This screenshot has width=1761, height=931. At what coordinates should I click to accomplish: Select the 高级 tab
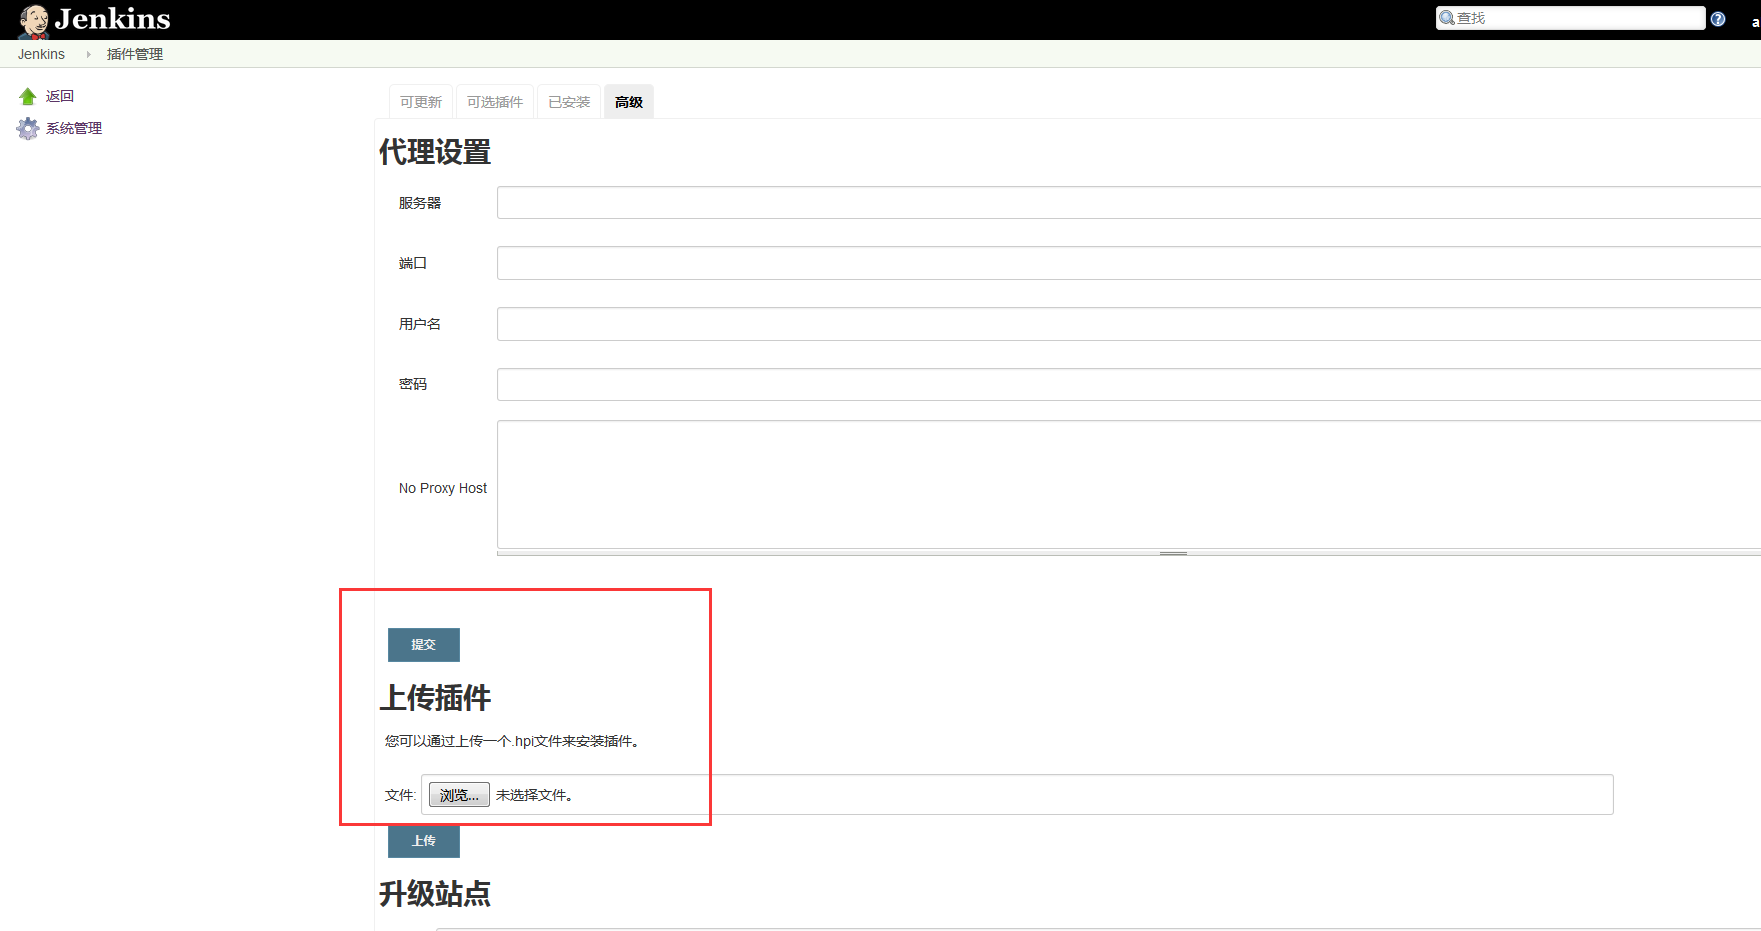(x=629, y=102)
